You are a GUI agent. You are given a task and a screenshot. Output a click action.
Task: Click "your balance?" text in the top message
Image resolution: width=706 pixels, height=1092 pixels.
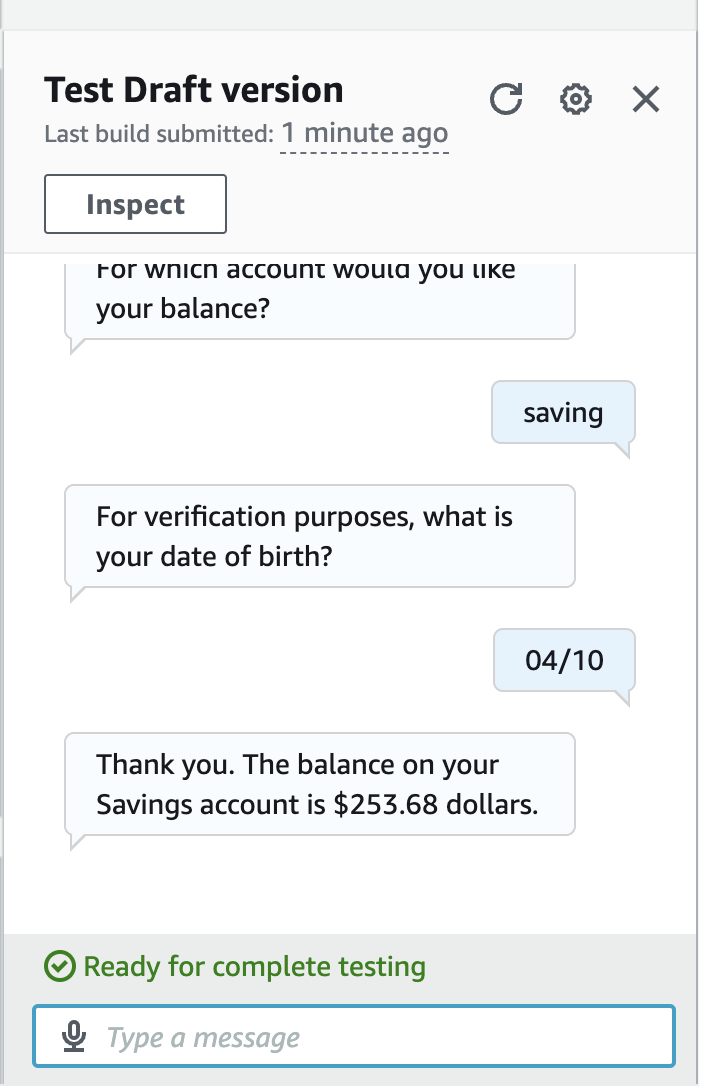183,309
